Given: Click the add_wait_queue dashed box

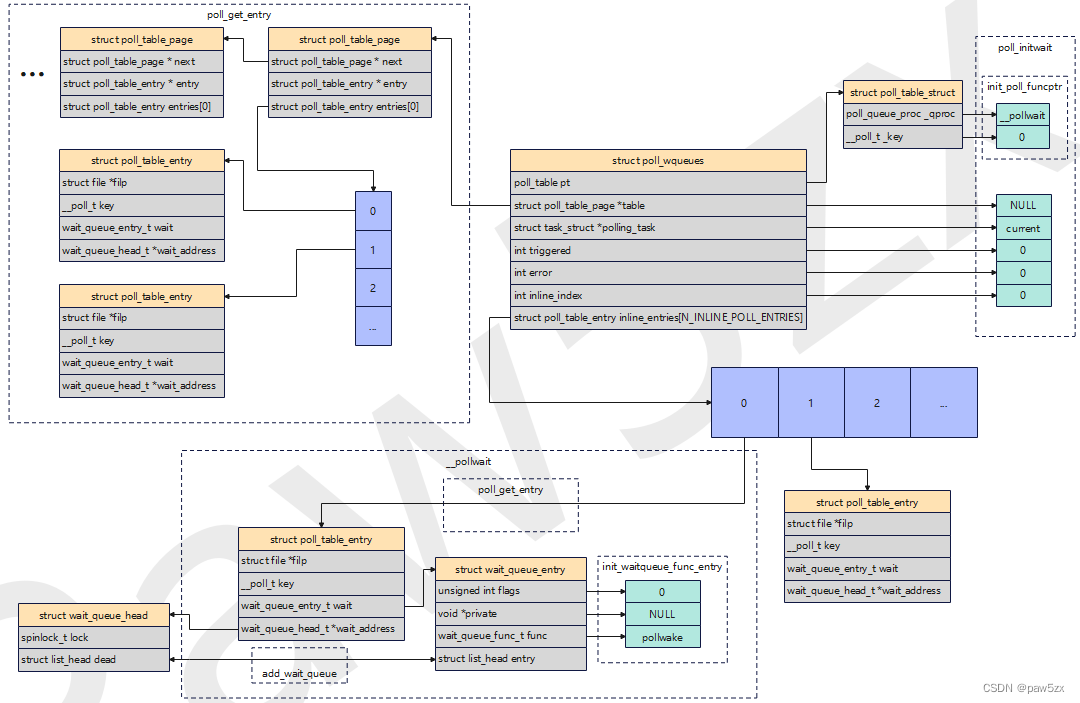Looking at the screenshot, I should click(299, 674).
